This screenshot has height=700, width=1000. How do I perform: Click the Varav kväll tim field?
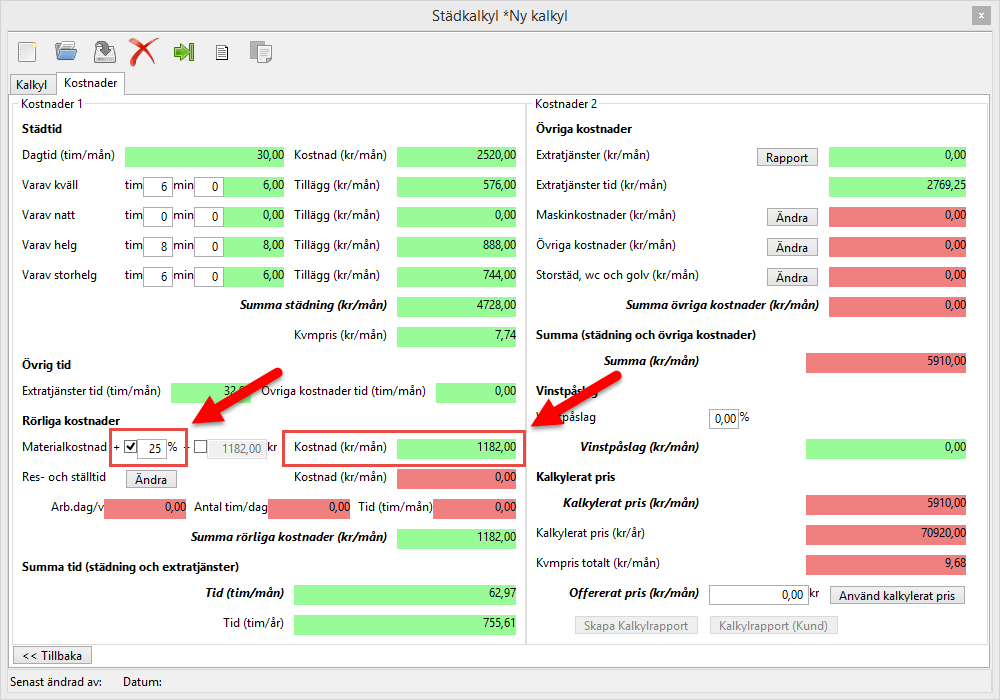(157, 186)
